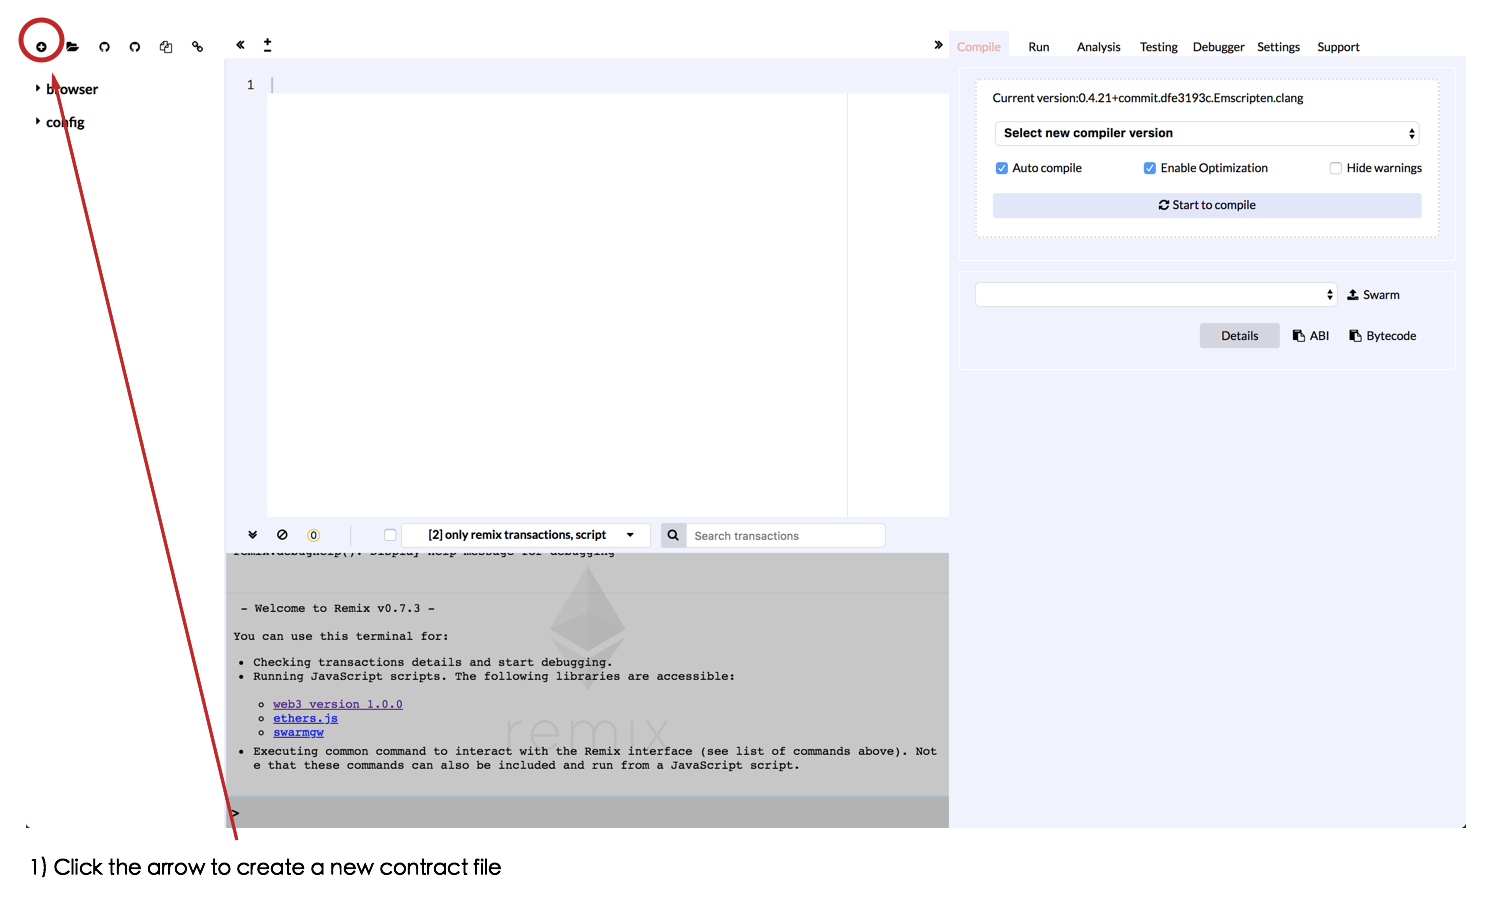Viewport: 1496px width, 908px height.
Task: Expand the config folder
Action: tap(60, 122)
